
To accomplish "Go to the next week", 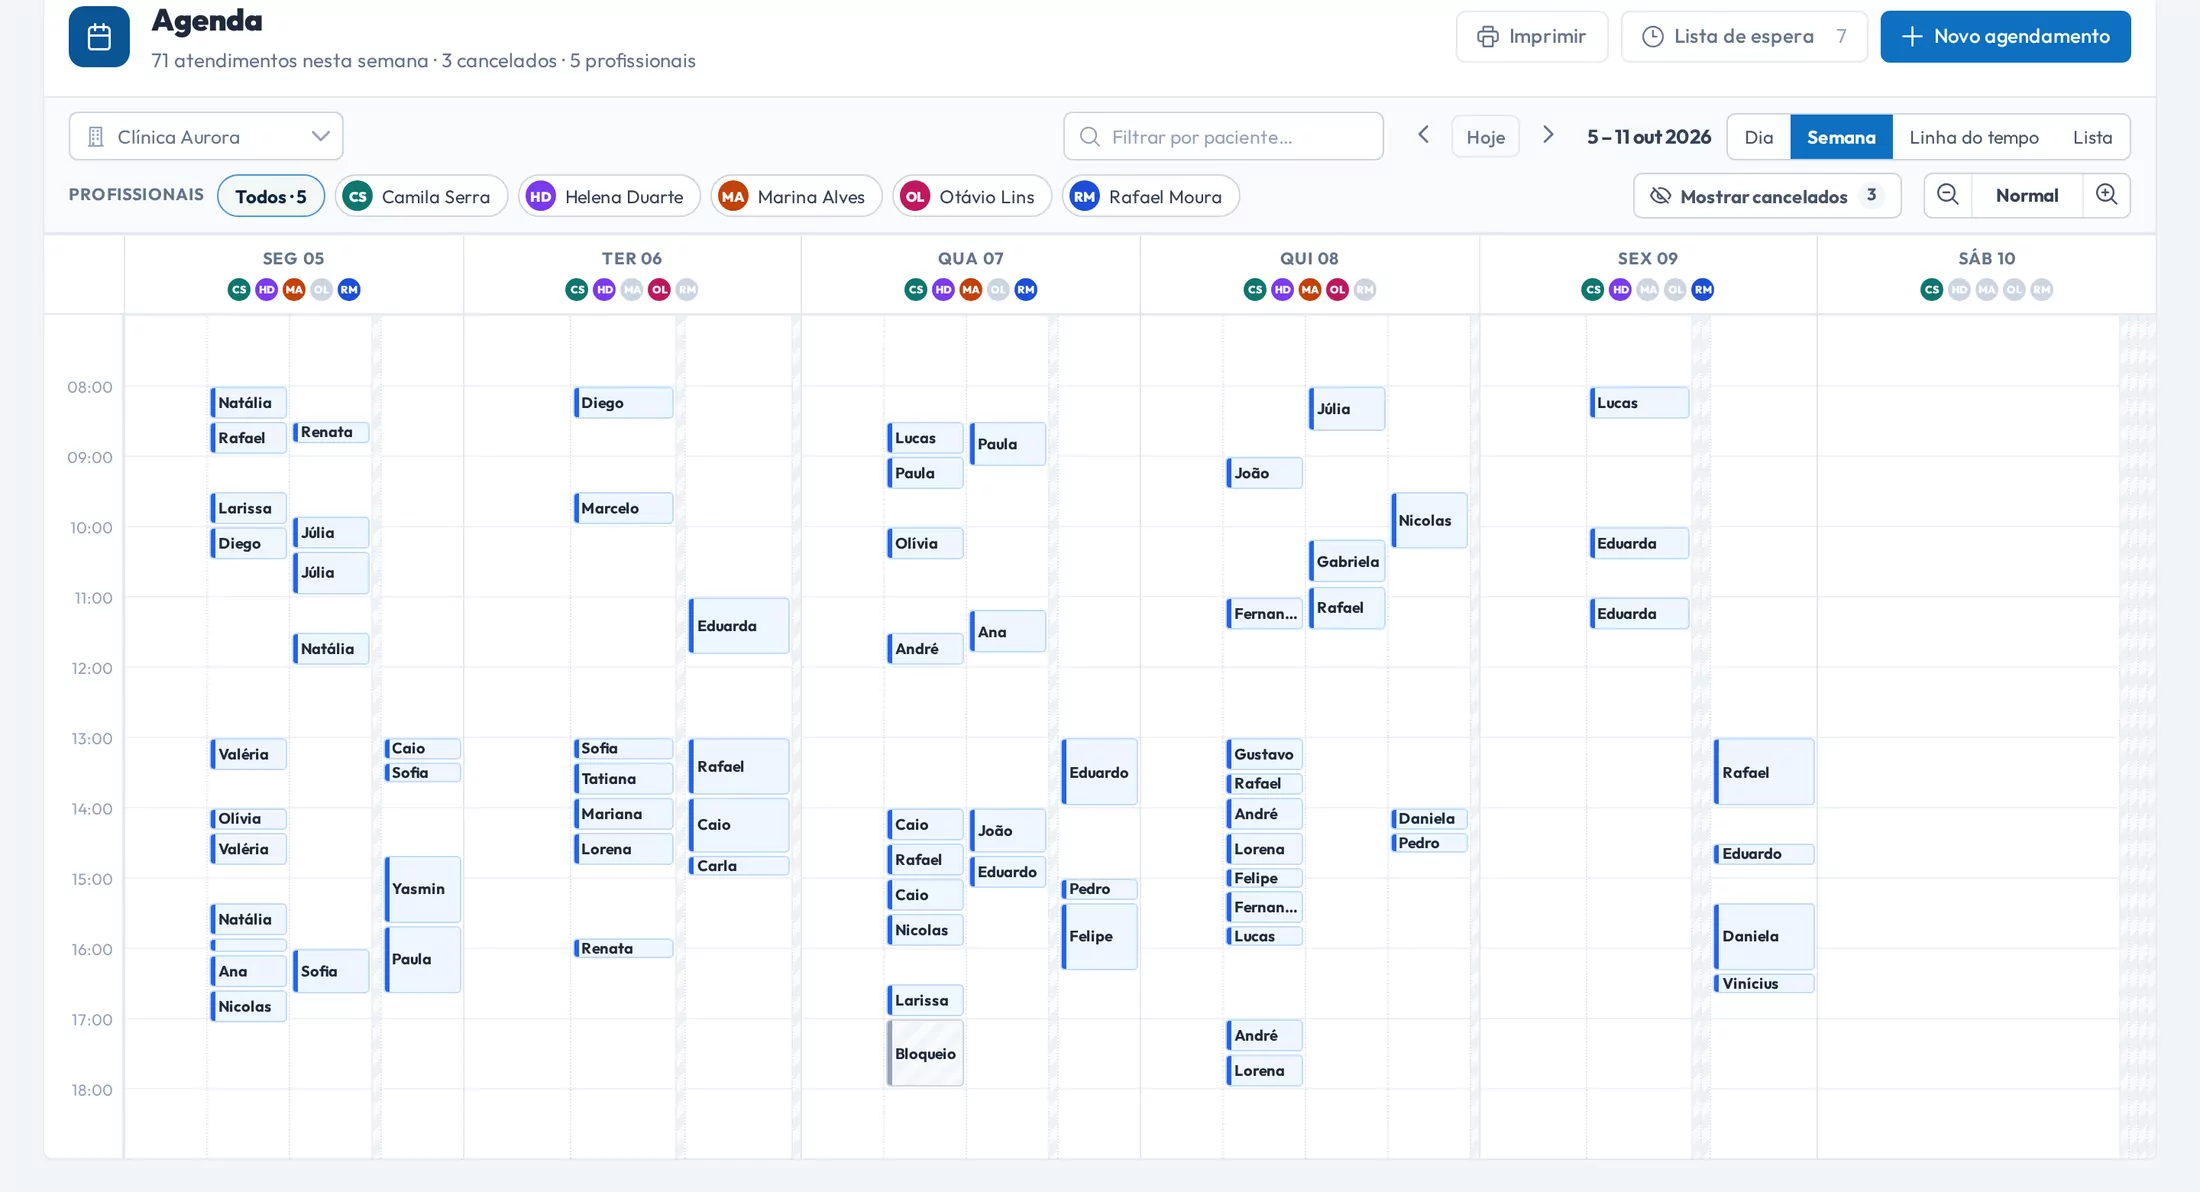I will (x=1548, y=135).
